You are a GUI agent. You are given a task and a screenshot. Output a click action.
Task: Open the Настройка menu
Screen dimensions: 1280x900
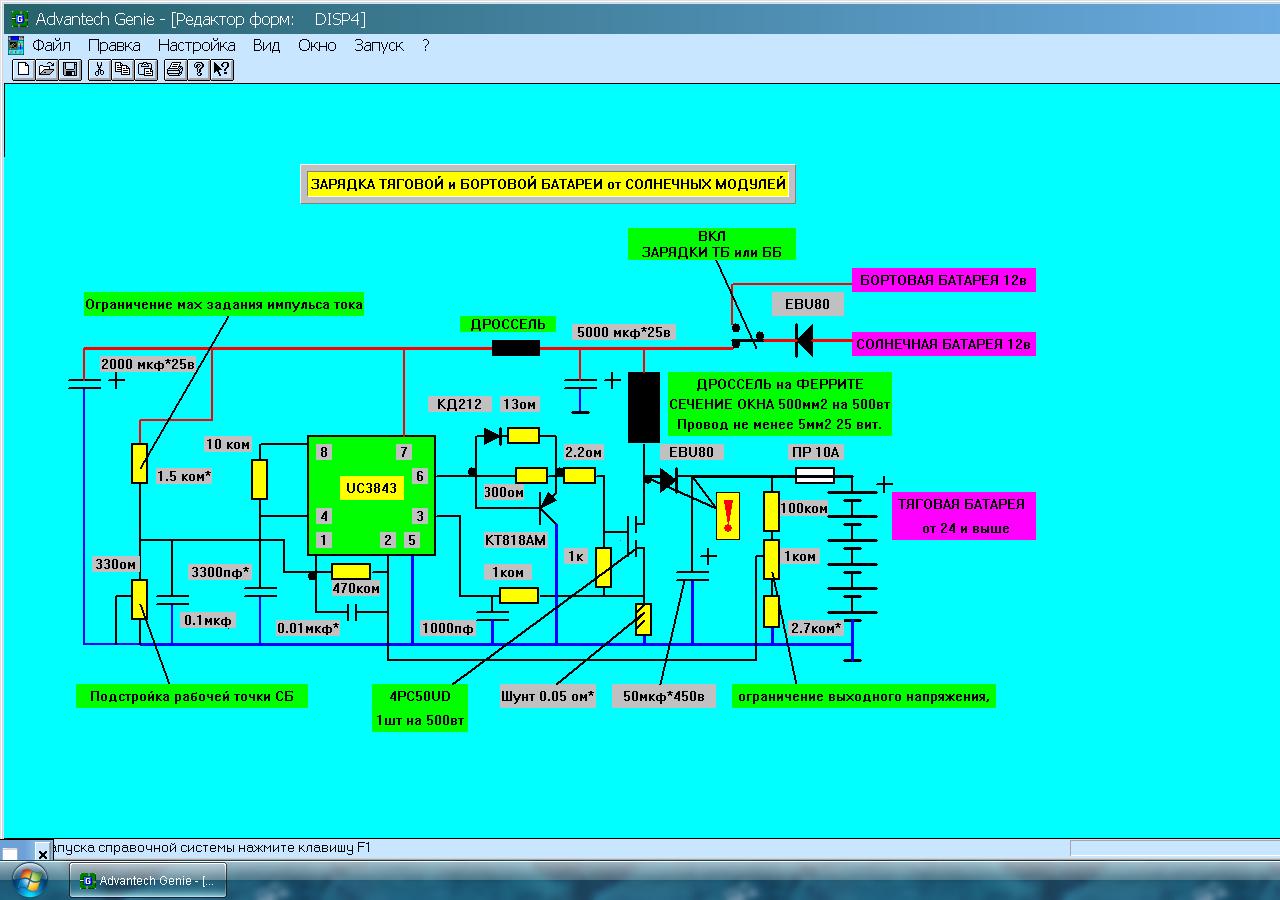196,45
